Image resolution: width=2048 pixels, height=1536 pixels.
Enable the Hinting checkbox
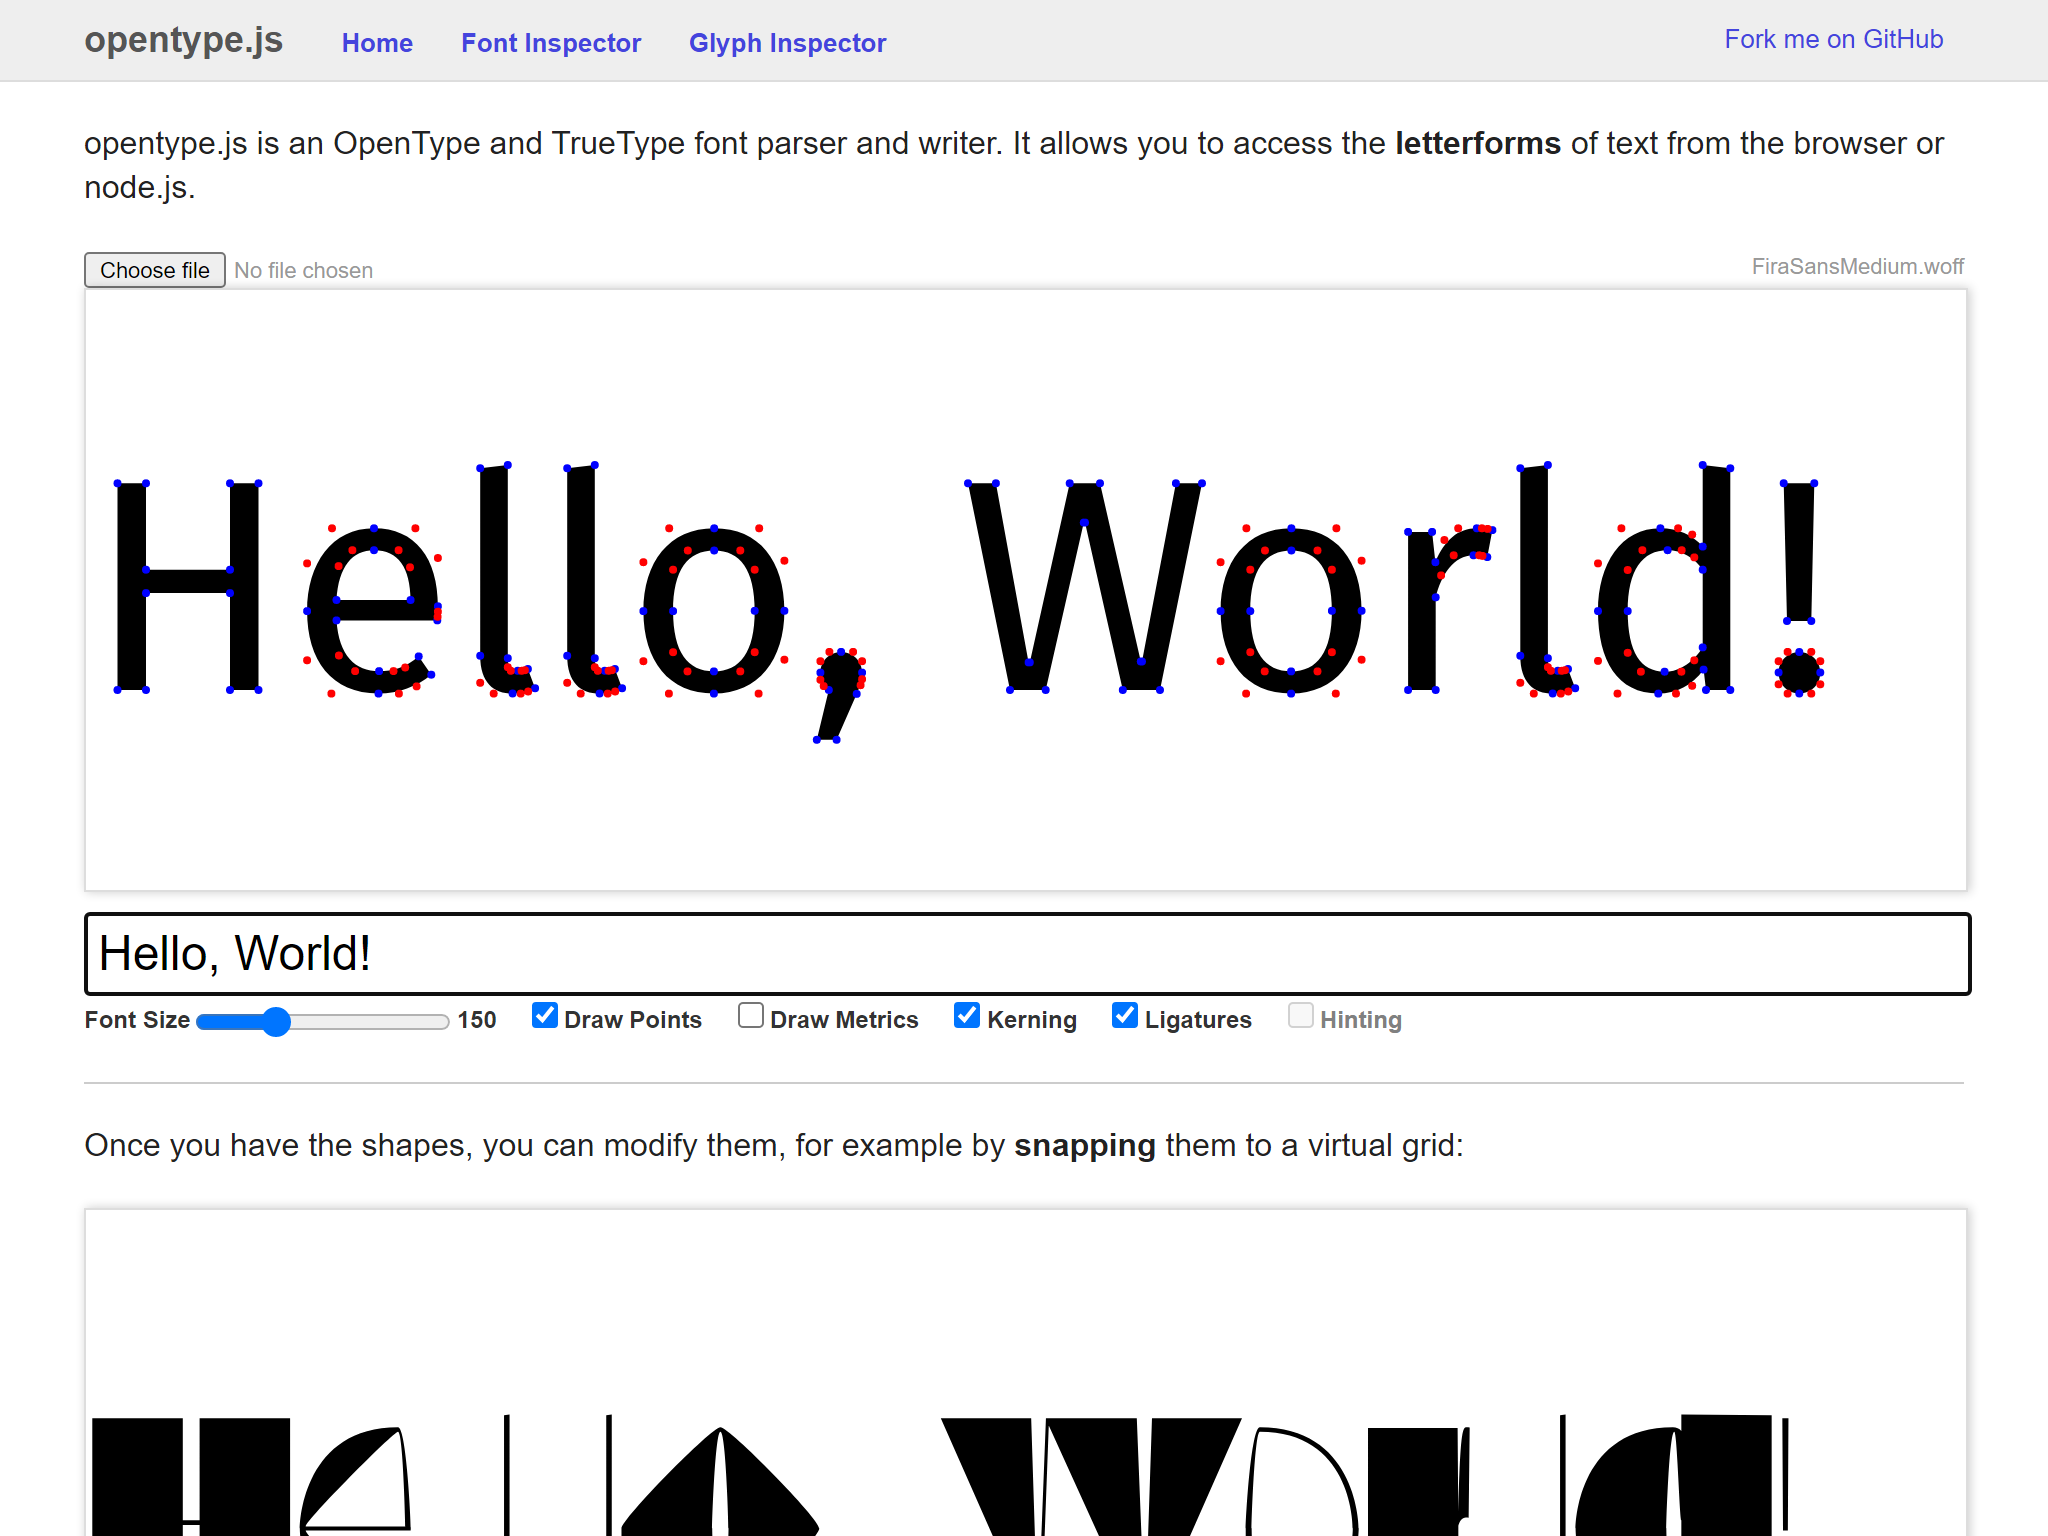tap(1301, 1016)
